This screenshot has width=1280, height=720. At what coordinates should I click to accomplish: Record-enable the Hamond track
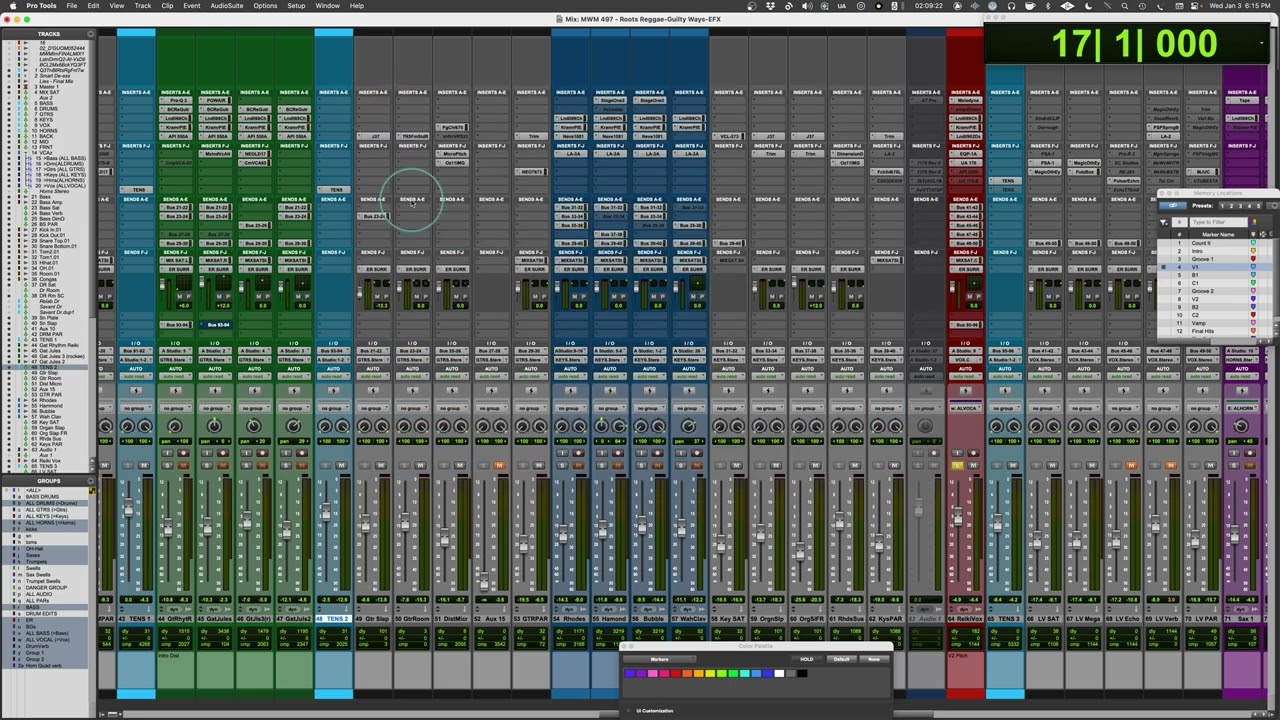pyautogui.click(x=617, y=452)
